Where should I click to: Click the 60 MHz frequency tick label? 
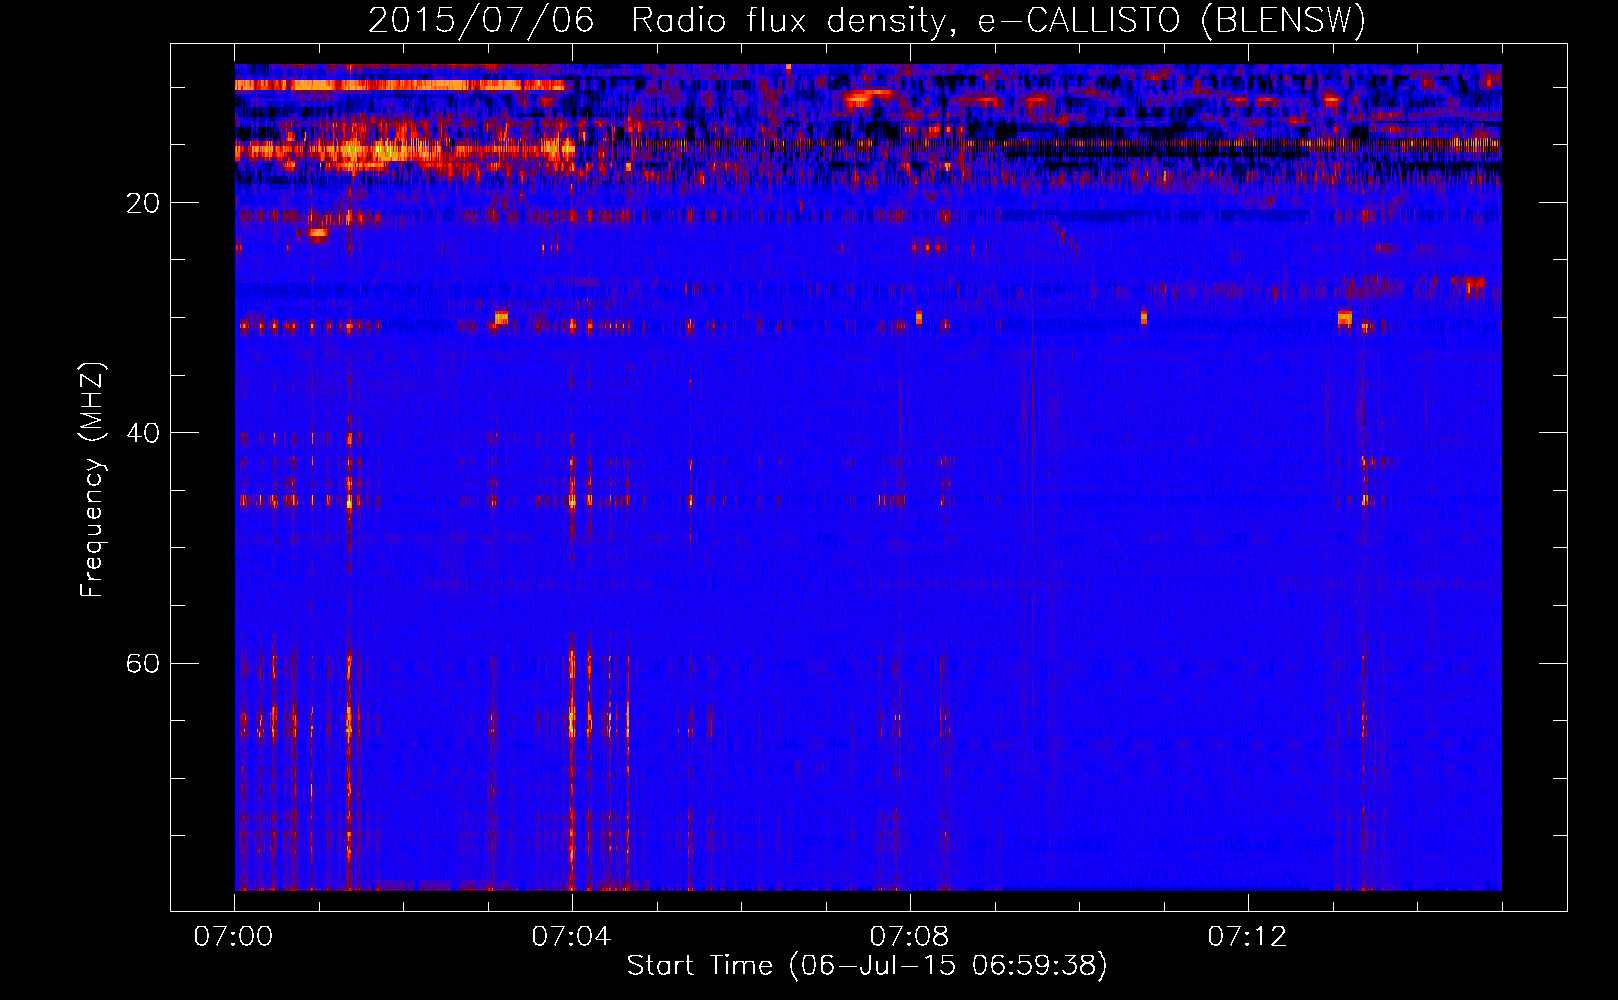(143, 663)
